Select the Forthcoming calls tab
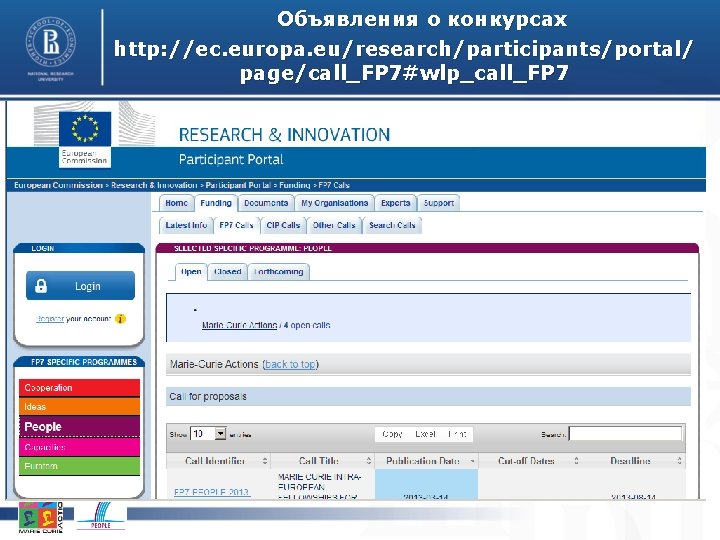720x540 pixels. coord(279,272)
